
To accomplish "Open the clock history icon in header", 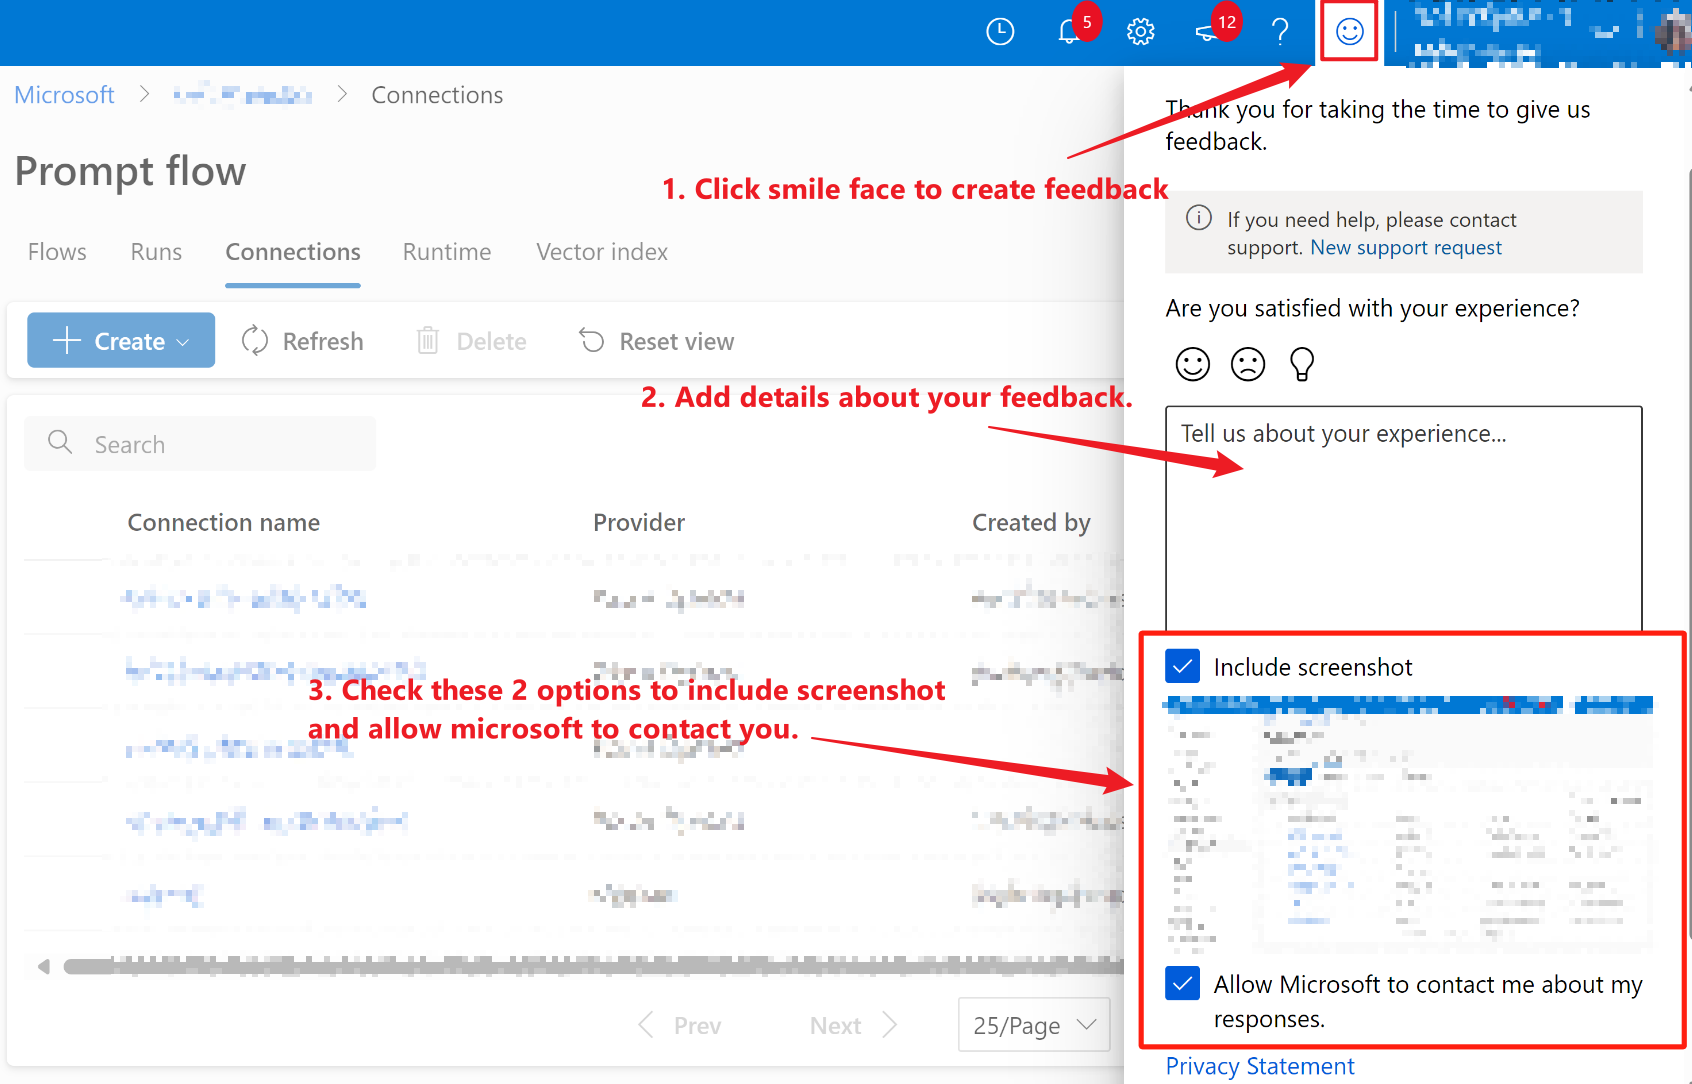I will [1000, 32].
